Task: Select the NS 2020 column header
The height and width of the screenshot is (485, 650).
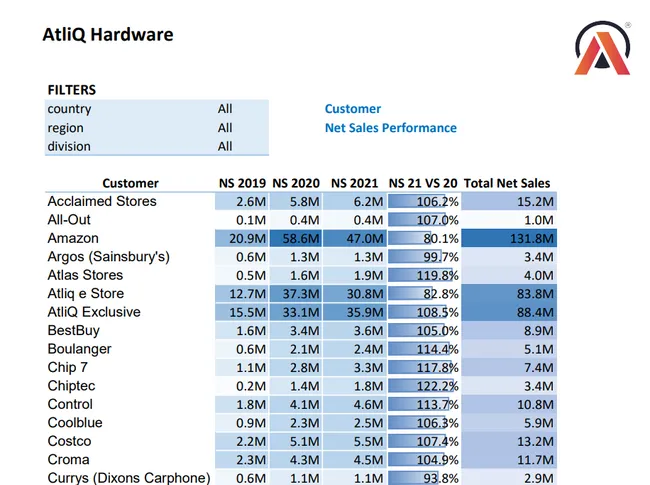Action: [x=296, y=183]
